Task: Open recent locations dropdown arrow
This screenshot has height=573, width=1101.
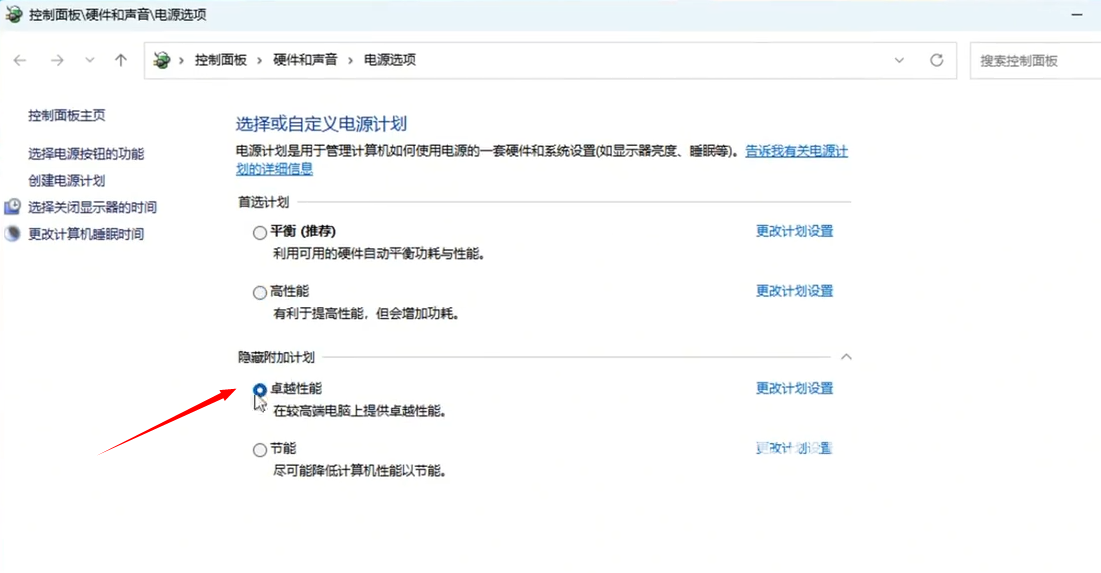Action: (90, 60)
